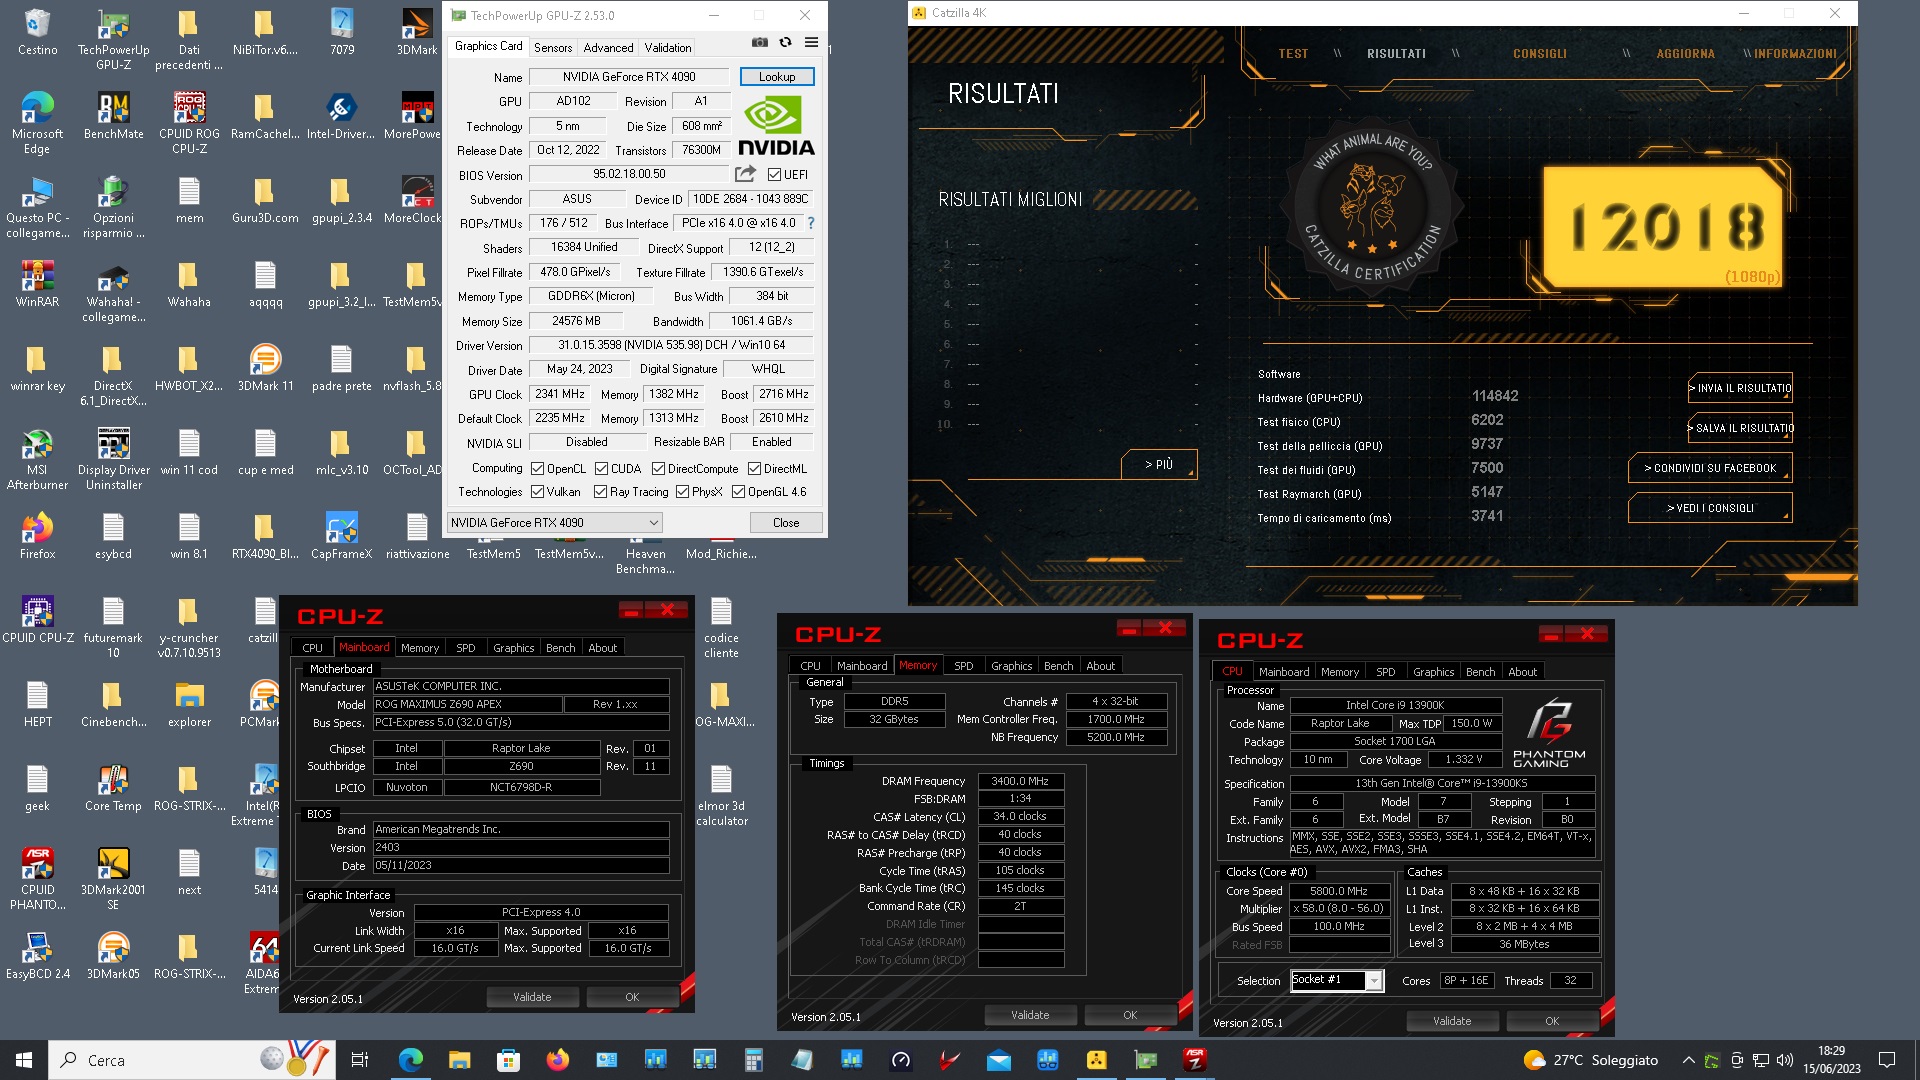Open the Validation tab in GPU-Z

tap(667, 47)
